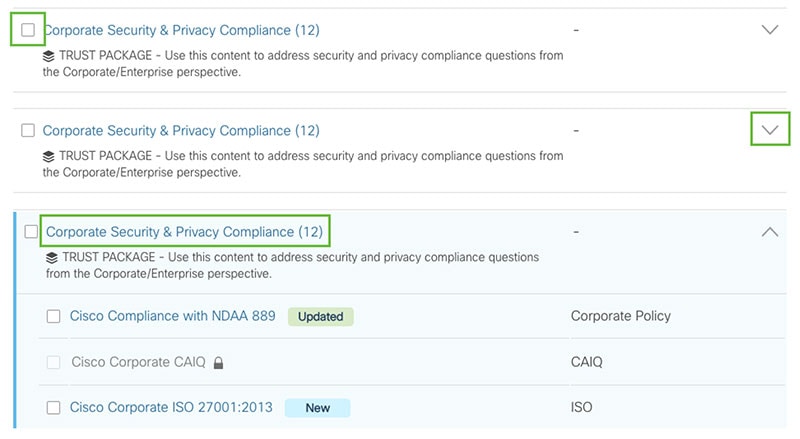
Task: Click the New badge next to ISO 27001:2013
Action: click(x=317, y=408)
